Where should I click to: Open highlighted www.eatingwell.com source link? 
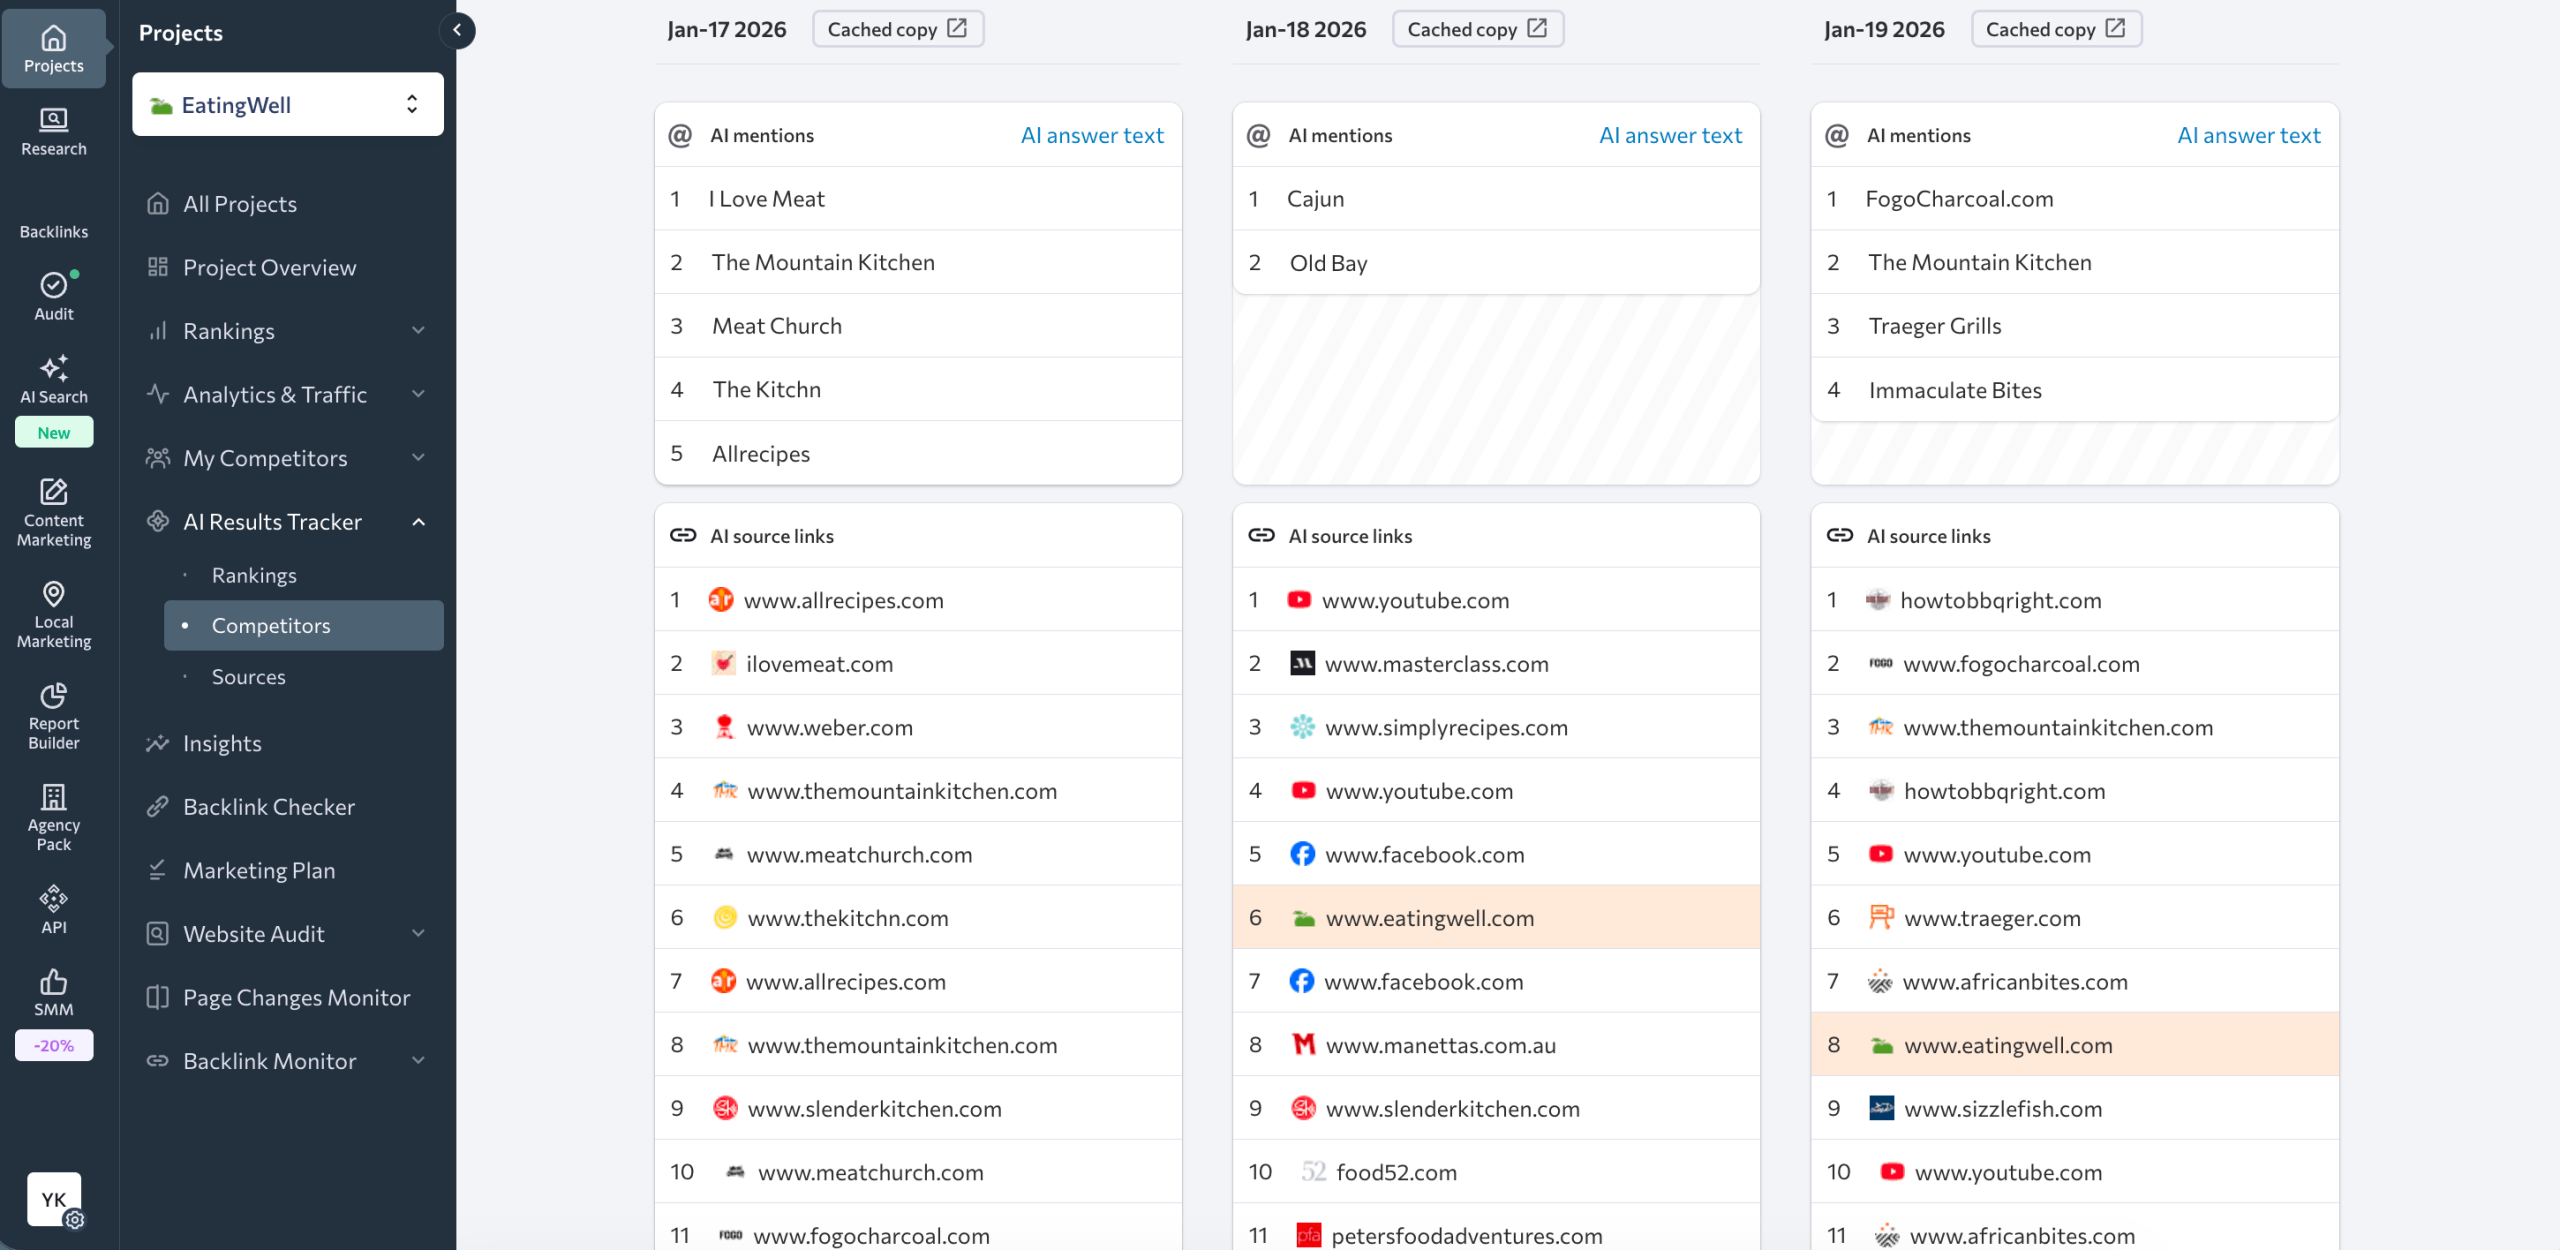tap(1430, 917)
